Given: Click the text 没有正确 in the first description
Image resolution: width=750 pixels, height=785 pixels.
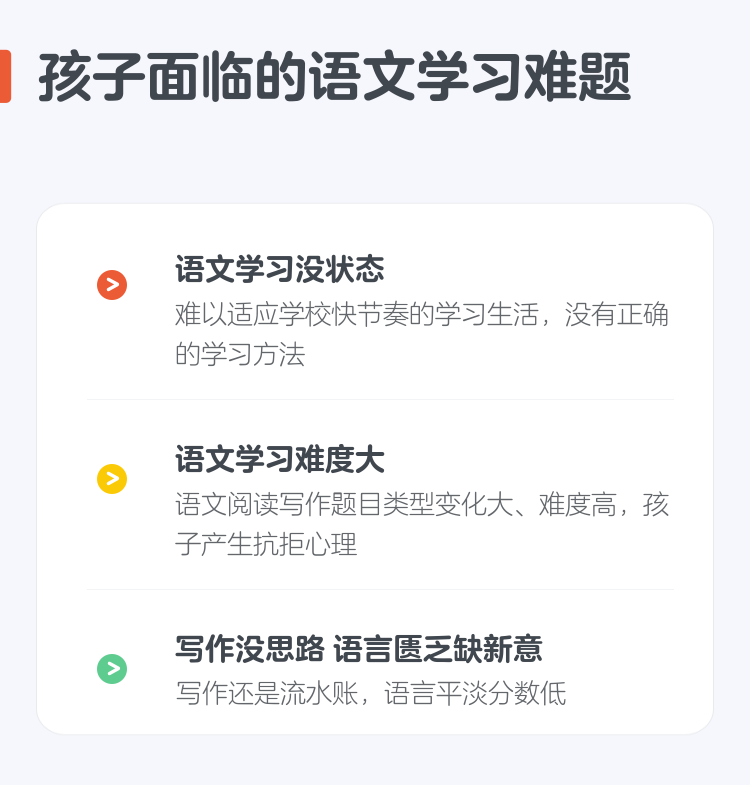Looking at the screenshot, I should 617,314.
